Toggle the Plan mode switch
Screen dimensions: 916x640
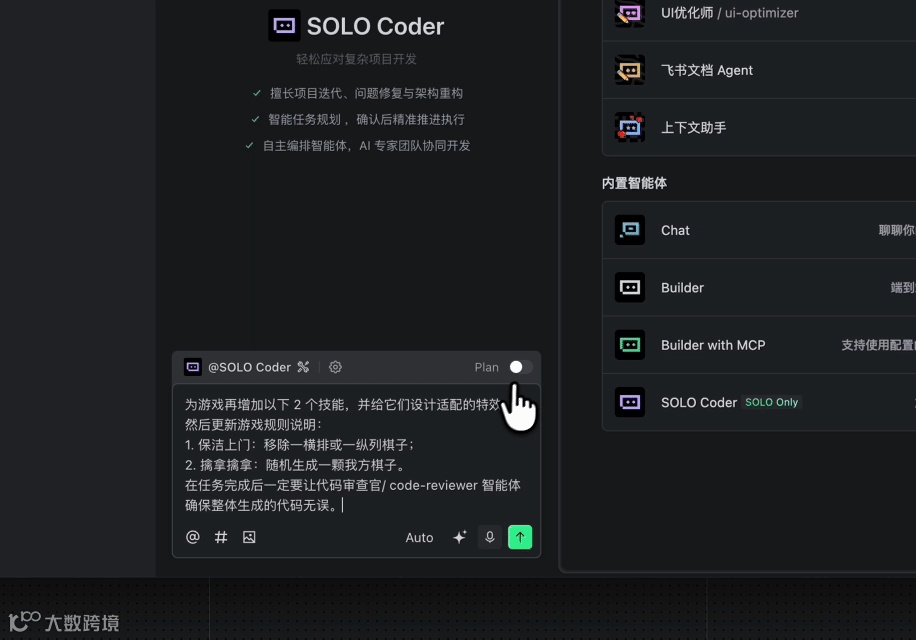520,367
